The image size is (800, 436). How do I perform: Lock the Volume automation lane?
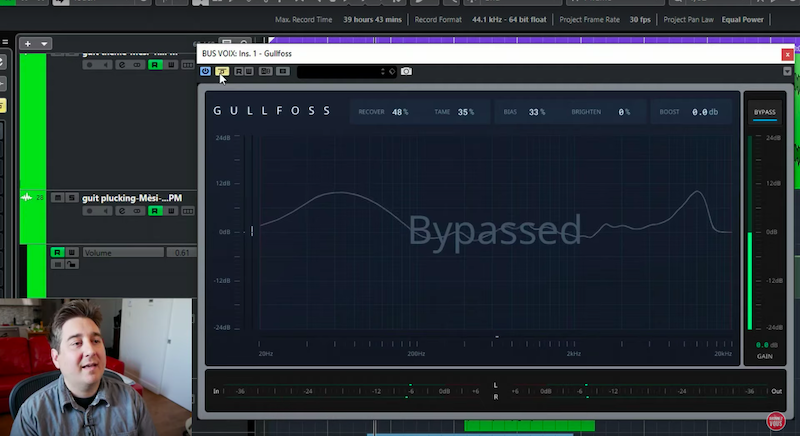[71, 264]
